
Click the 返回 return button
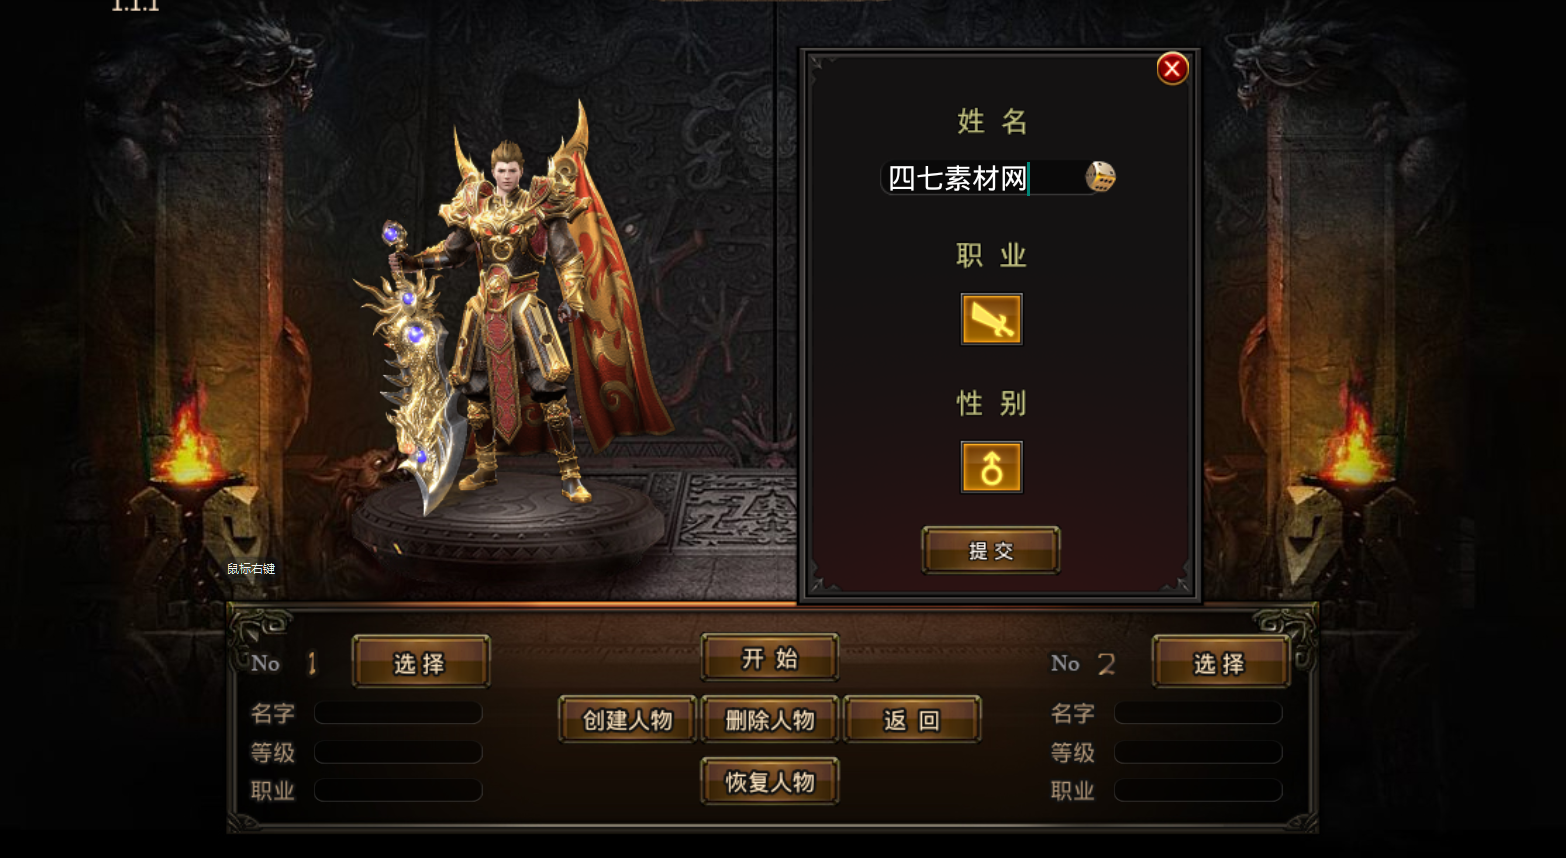[x=912, y=720]
